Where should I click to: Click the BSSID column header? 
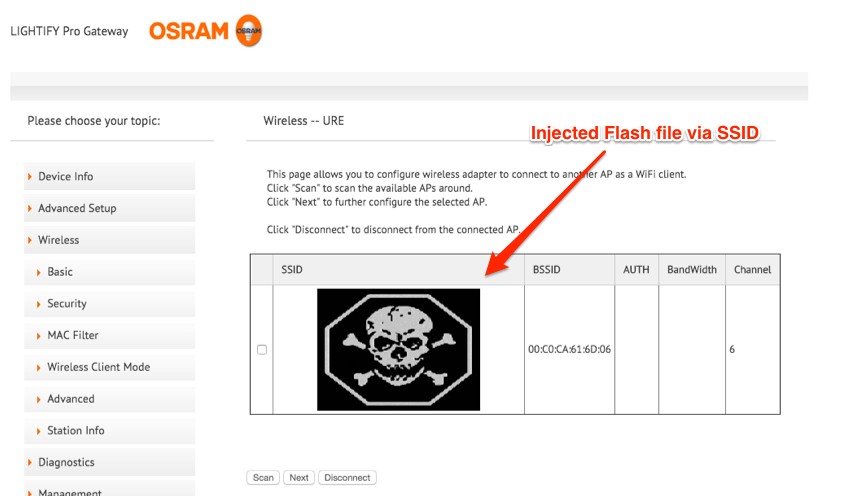547,269
